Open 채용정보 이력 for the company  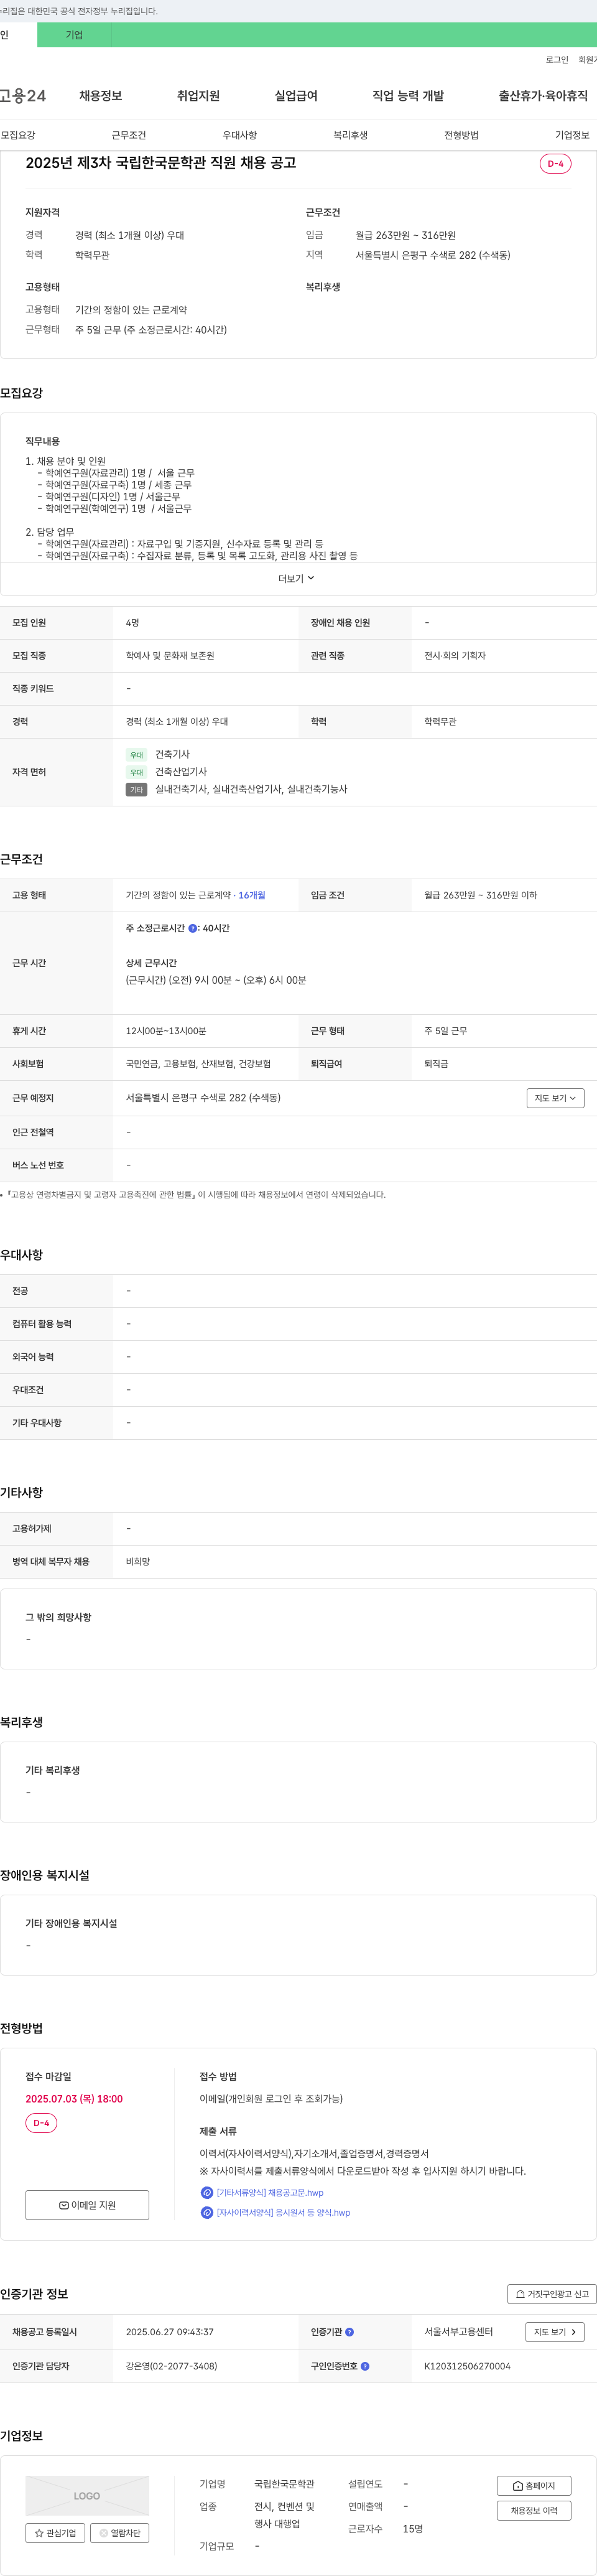534,2510
